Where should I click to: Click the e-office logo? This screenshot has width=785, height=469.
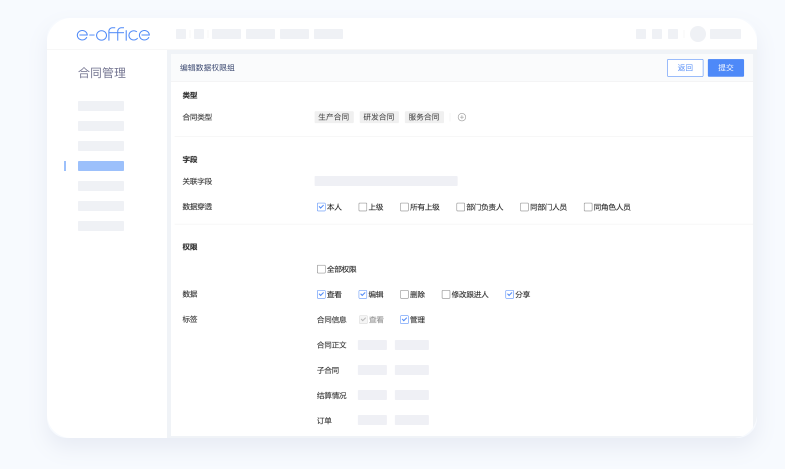pyautogui.click(x=113, y=35)
